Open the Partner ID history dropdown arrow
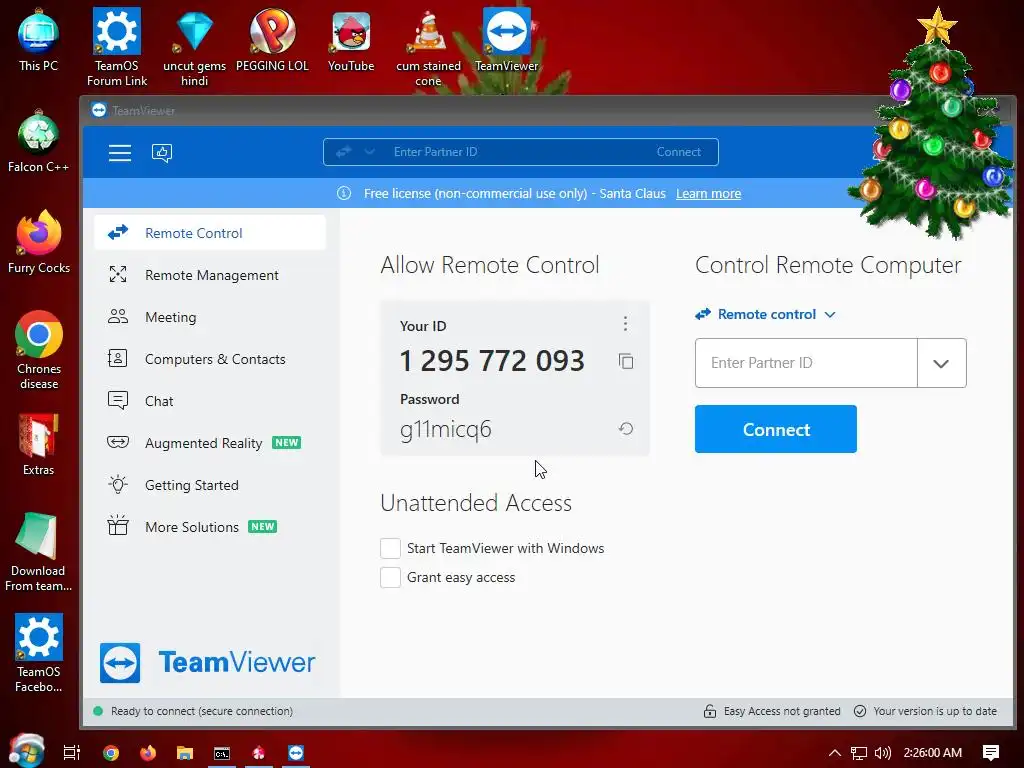Image resolution: width=1024 pixels, height=768 pixels. [x=941, y=363]
